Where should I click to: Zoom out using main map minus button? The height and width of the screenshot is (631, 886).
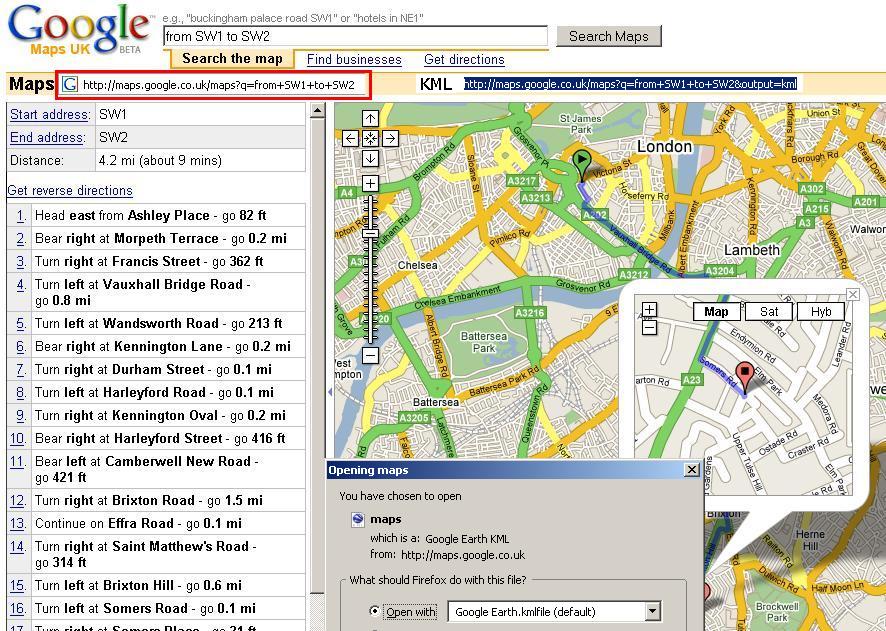[x=370, y=355]
